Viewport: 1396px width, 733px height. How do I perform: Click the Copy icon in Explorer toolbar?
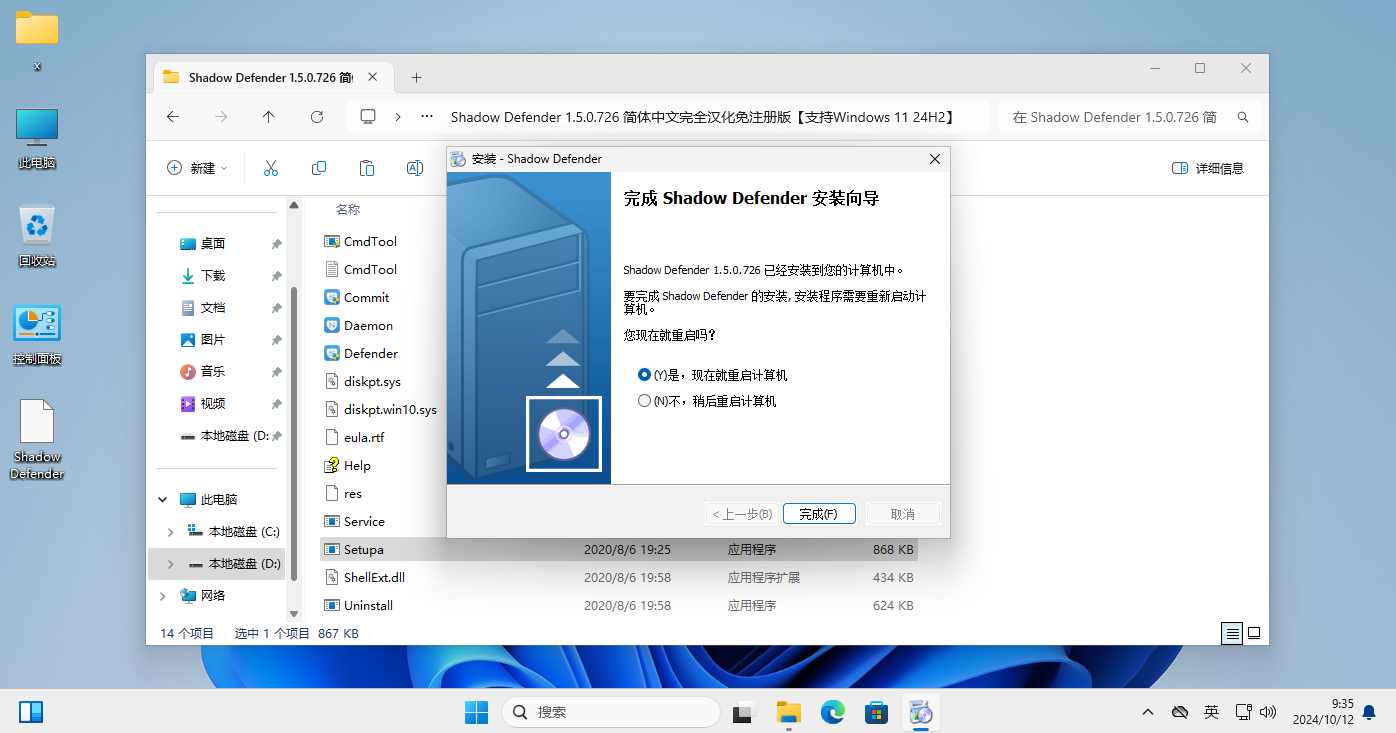tap(319, 168)
